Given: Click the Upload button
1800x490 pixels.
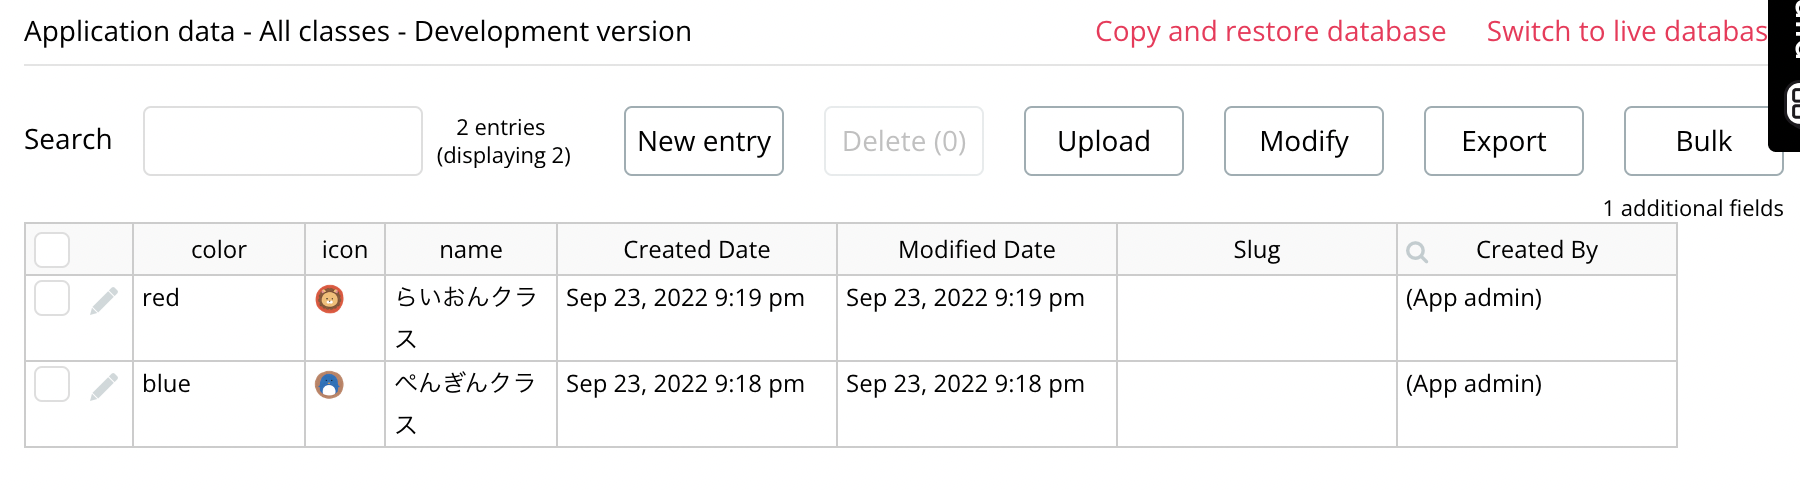Looking at the screenshot, I should (1104, 141).
